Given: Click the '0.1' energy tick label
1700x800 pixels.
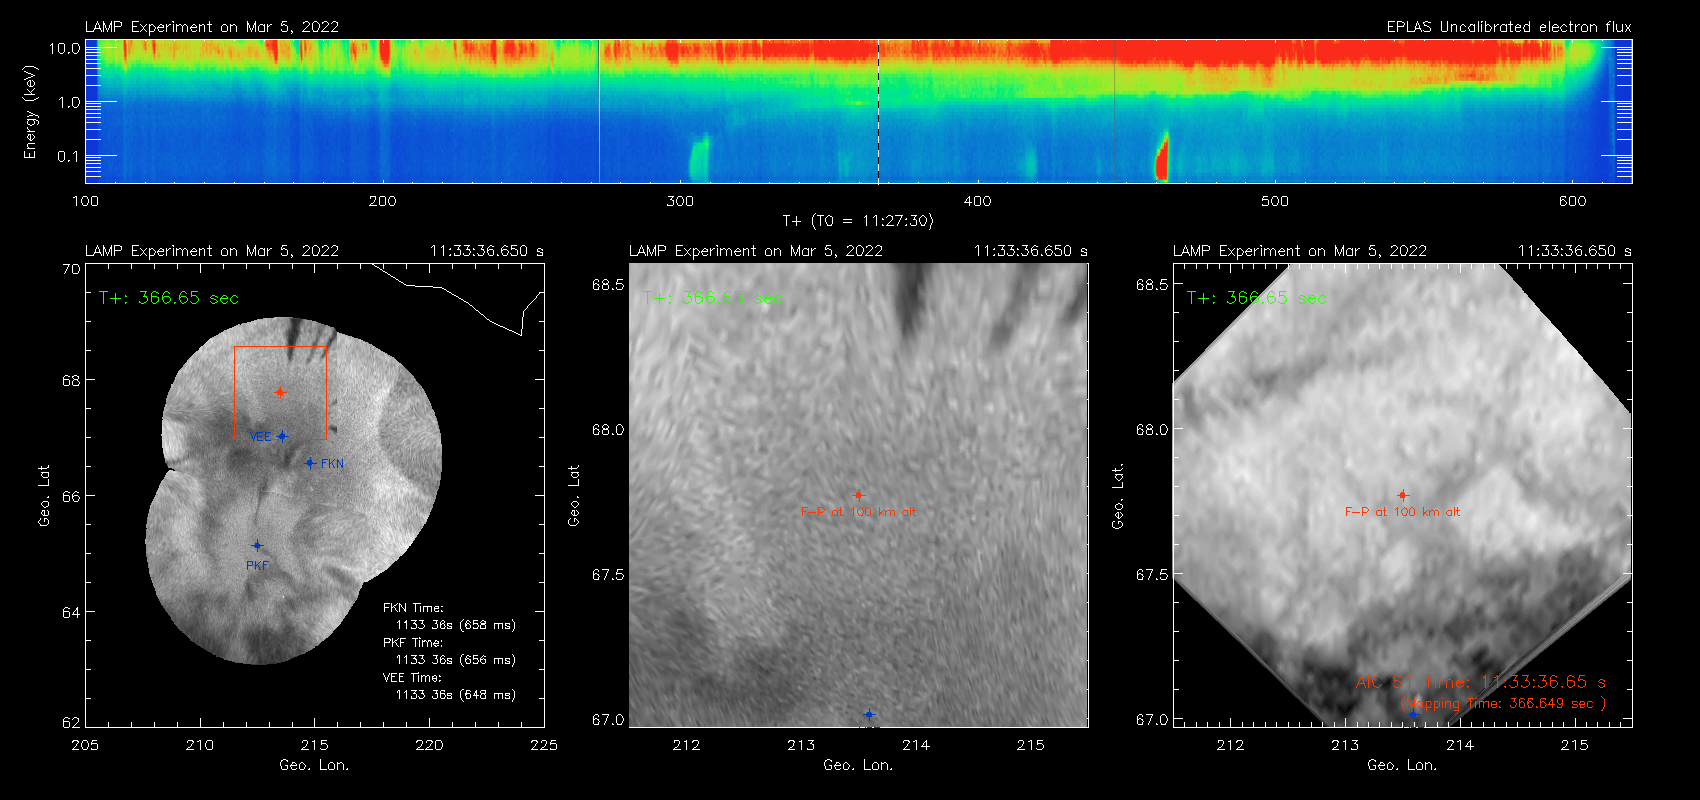Looking at the screenshot, I should [68, 156].
